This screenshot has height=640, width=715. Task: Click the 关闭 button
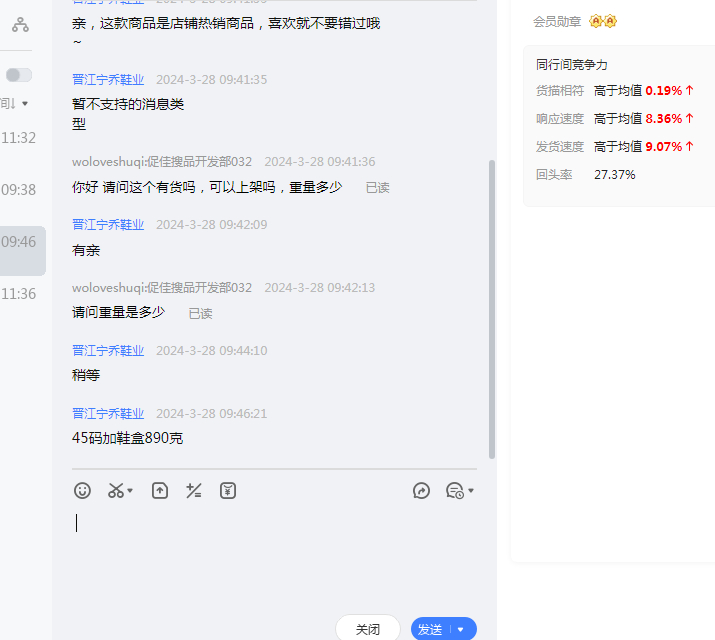pos(367,629)
